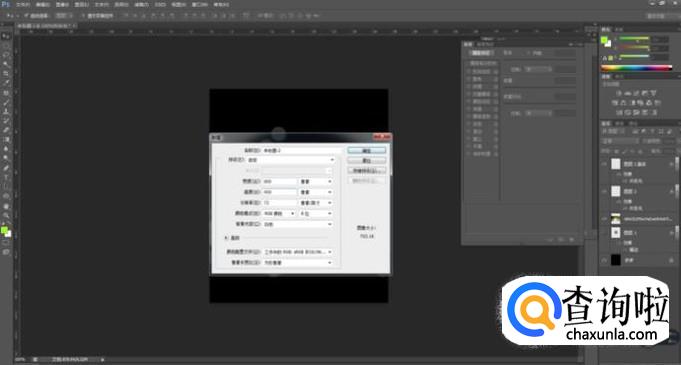681x365 pixels.
Task: Open the preset dropdown in New dialog
Action: [x=298, y=160]
